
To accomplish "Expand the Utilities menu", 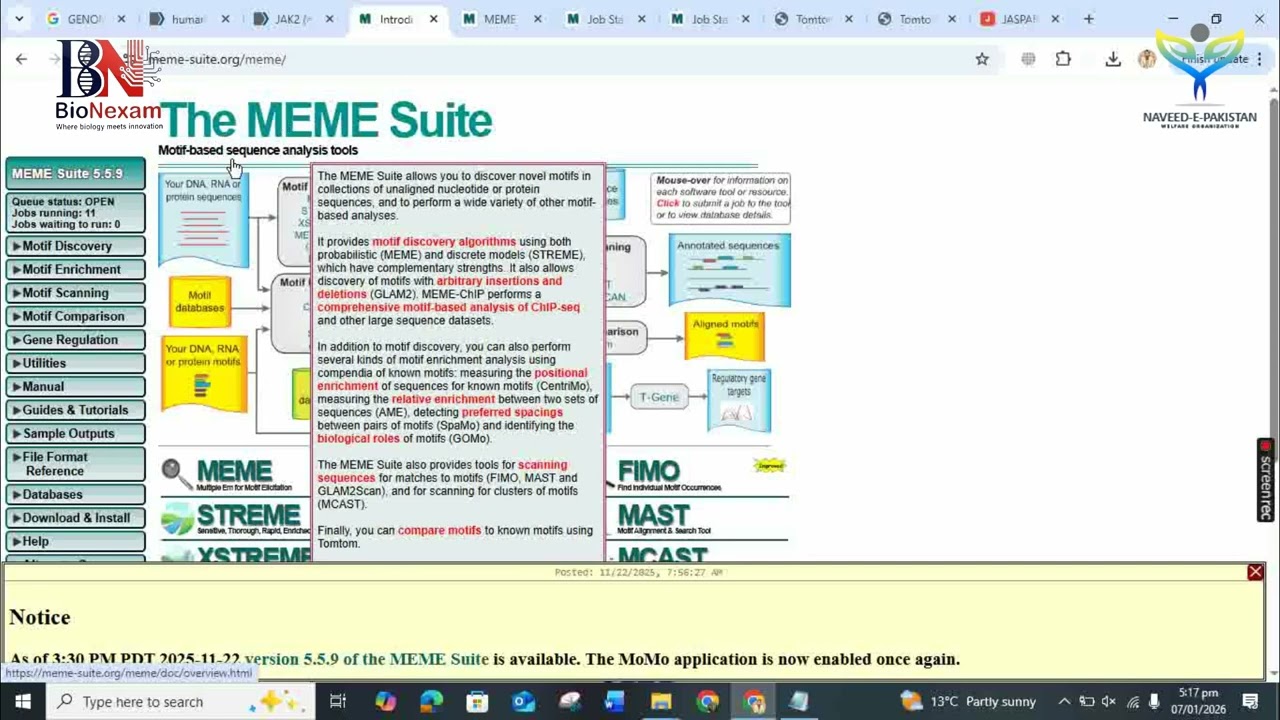I will (x=76, y=363).
